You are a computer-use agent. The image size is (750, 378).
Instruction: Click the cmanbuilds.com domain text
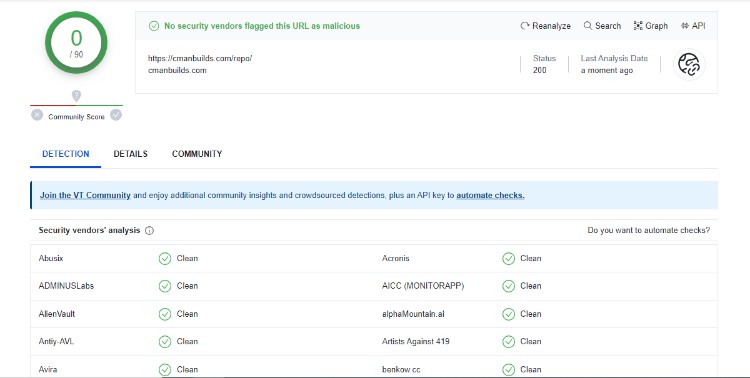(177, 70)
